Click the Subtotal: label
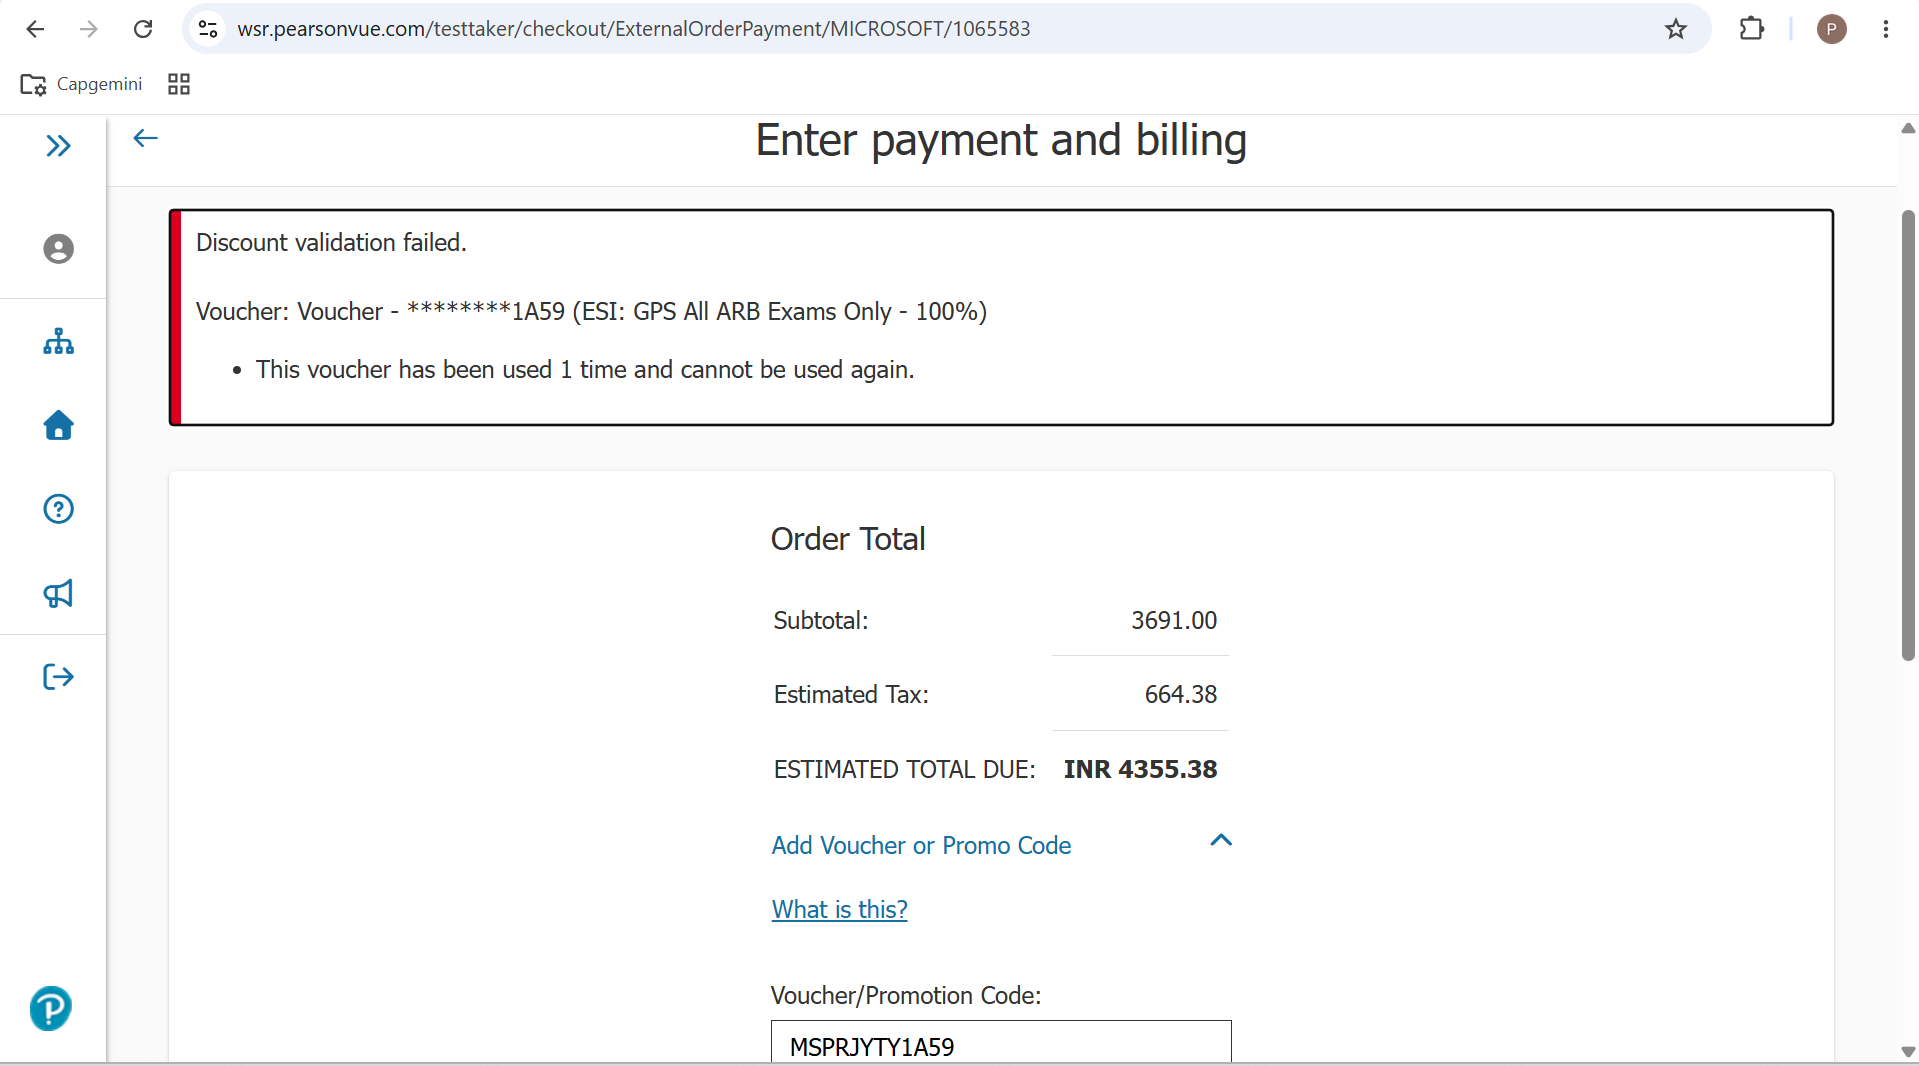Image resolution: width=1919 pixels, height=1066 pixels. (821, 621)
